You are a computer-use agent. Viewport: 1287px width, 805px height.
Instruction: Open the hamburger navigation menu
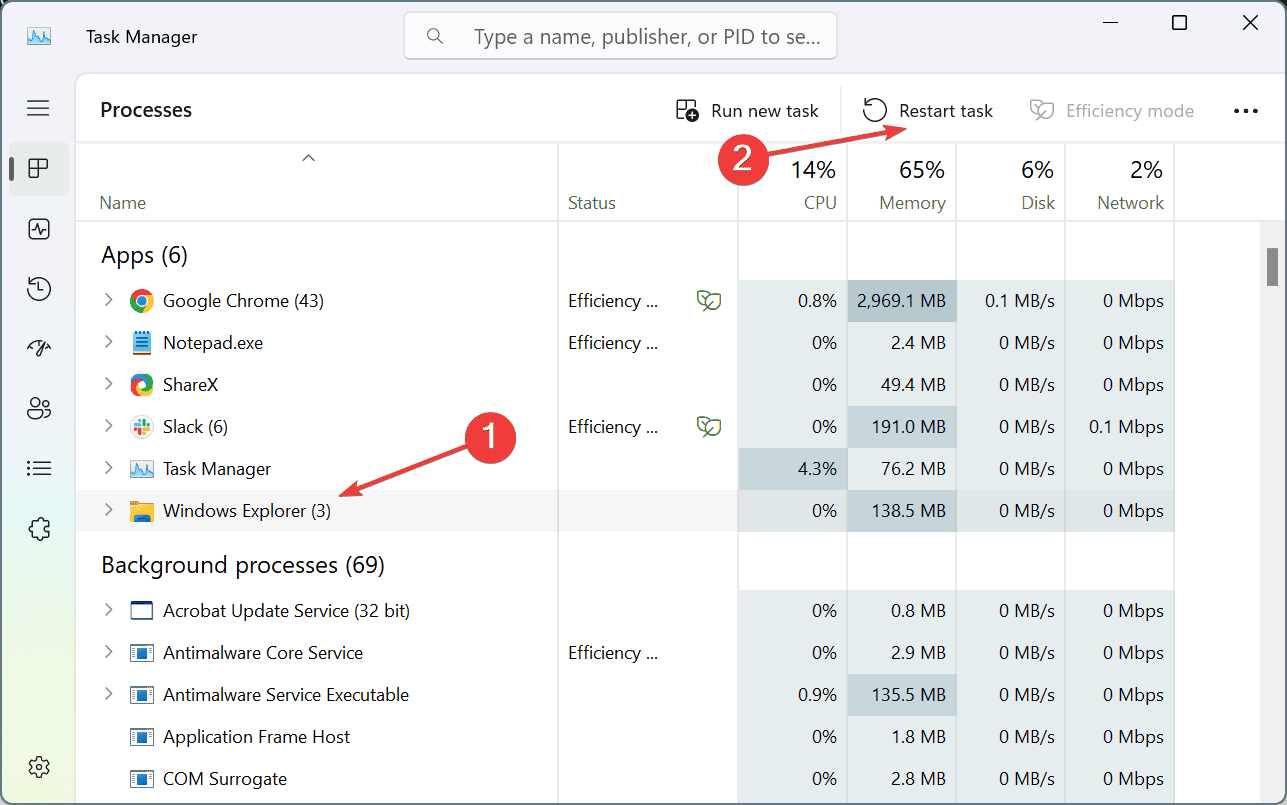38,108
